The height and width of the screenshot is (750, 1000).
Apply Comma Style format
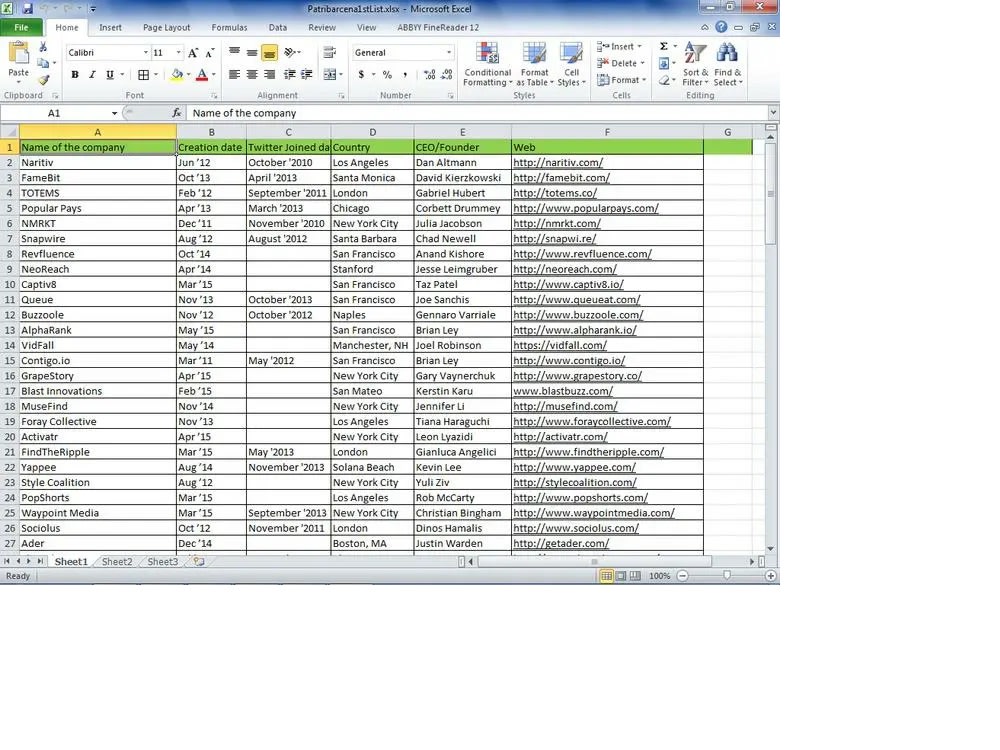(x=405, y=75)
